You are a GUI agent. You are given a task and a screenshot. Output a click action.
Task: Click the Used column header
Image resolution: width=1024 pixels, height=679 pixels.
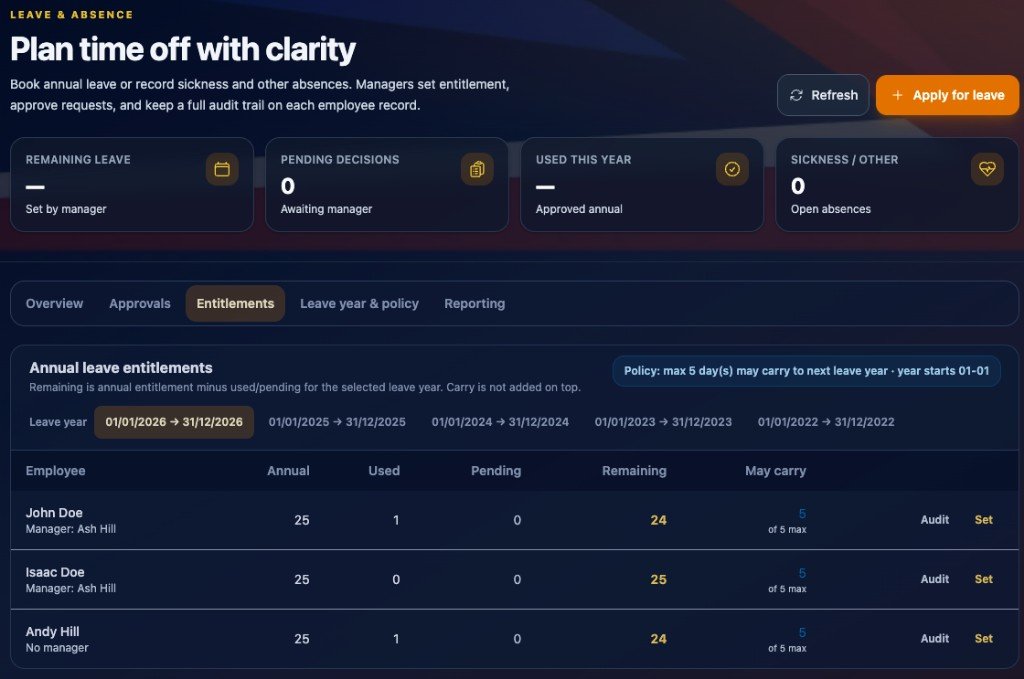tap(384, 471)
